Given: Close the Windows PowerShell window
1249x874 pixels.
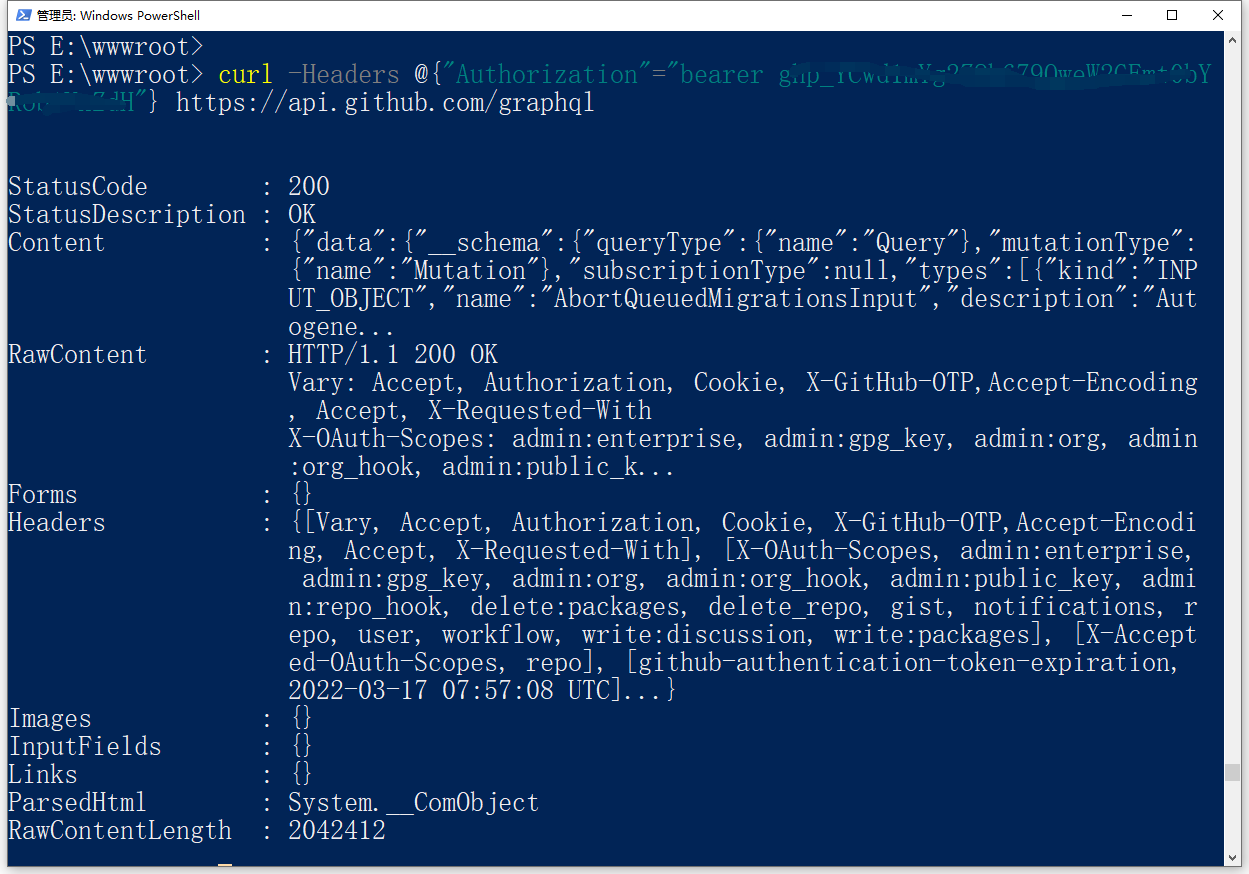Looking at the screenshot, I should [x=1218, y=15].
